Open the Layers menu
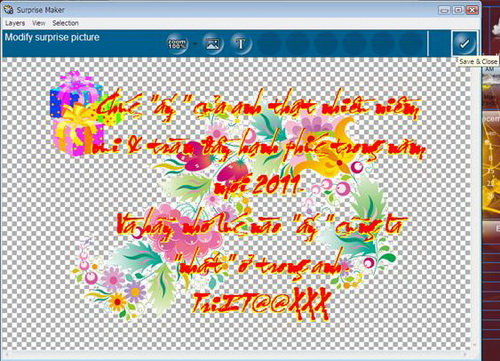Image resolution: width=500 pixels, height=361 pixels. tap(15, 23)
